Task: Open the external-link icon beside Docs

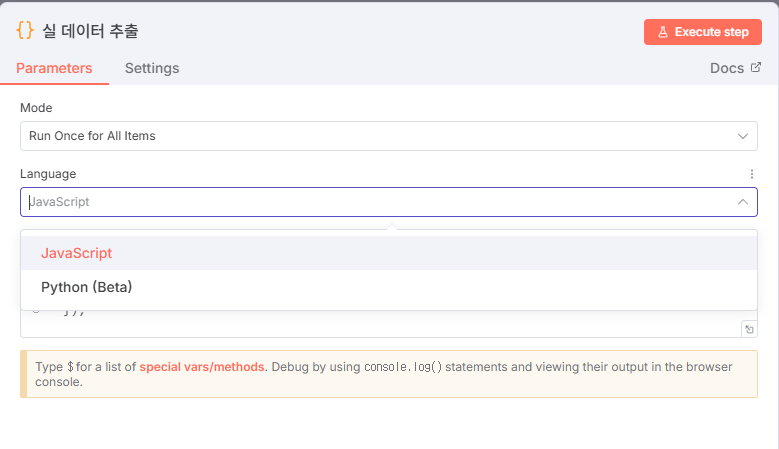Action: [756, 67]
